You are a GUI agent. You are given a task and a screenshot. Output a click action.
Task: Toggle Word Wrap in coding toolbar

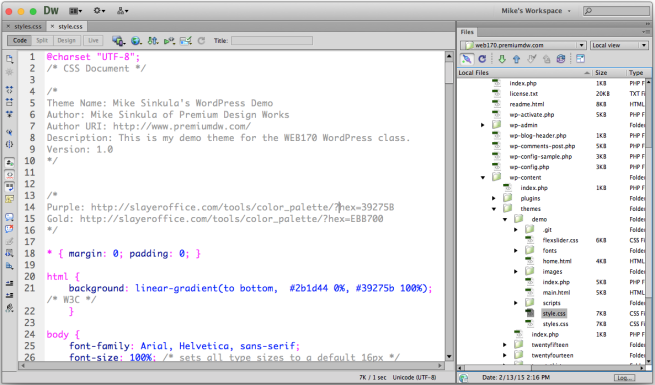(9, 187)
